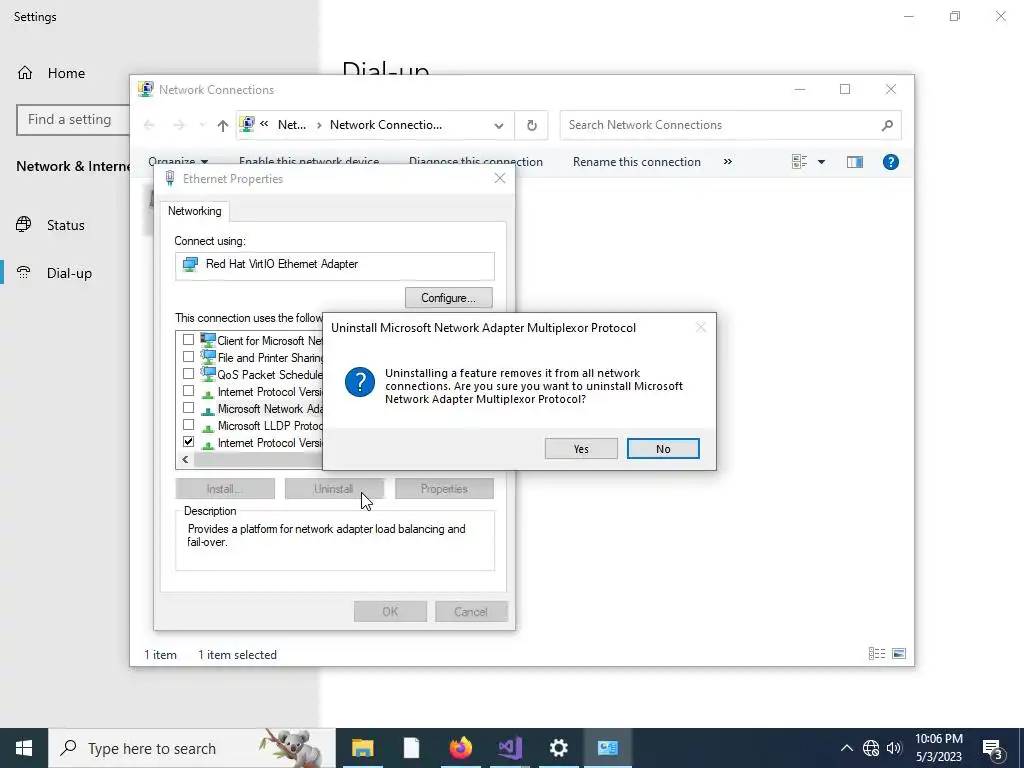Open the Organize menu in Network Connections
Screen dimensions: 1024x768
[178, 161]
